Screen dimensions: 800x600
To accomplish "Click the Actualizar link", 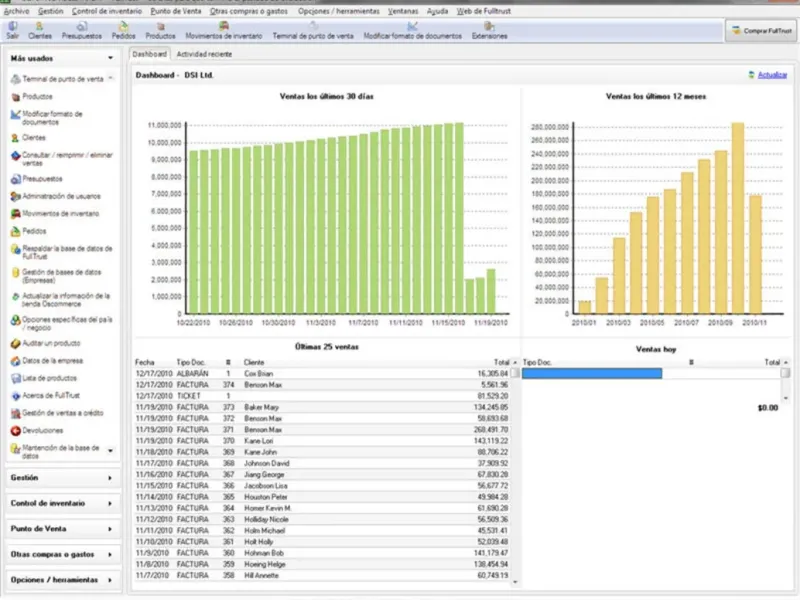I will [x=772, y=75].
